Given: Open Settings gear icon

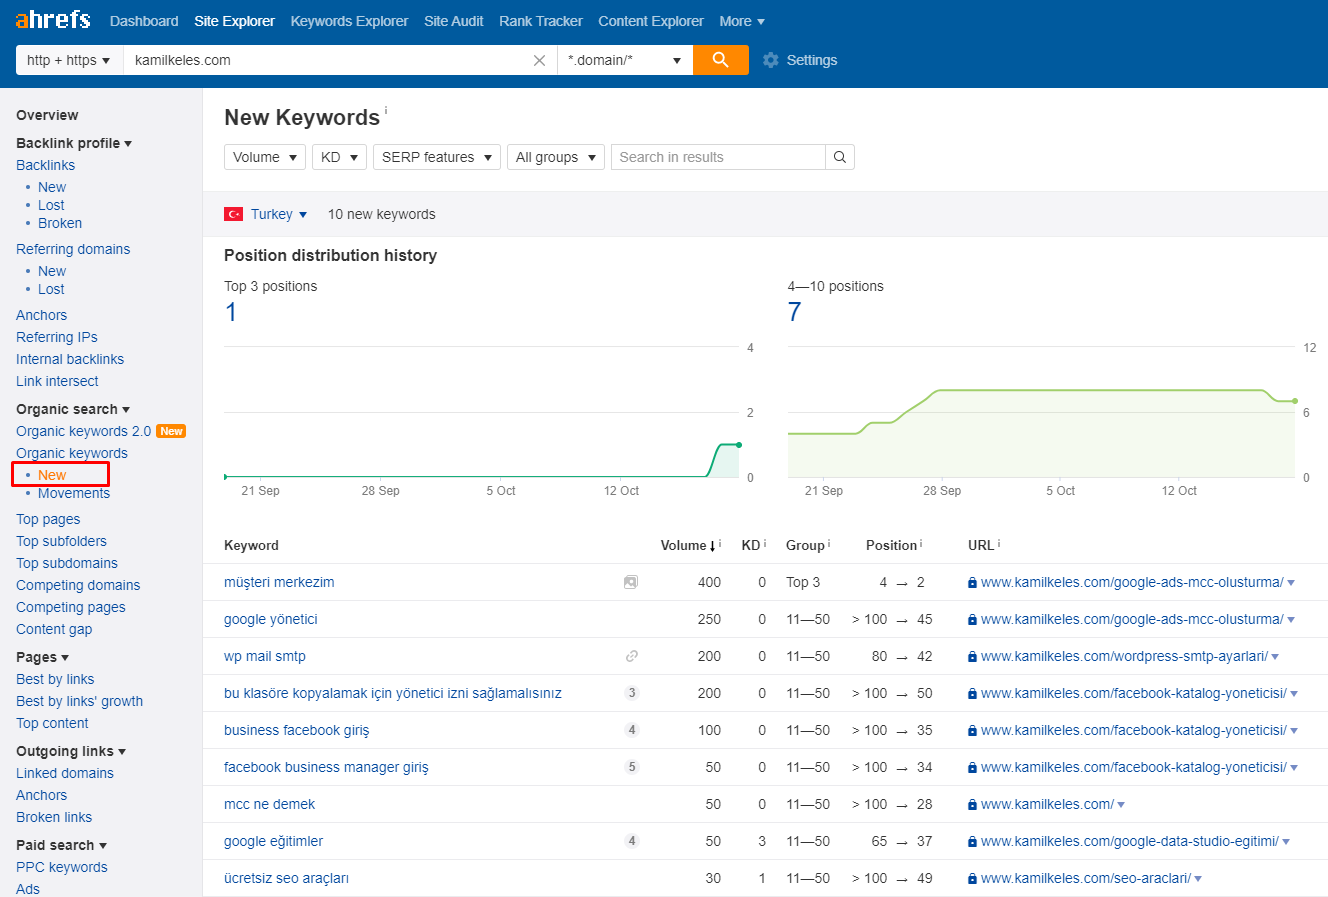Looking at the screenshot, I should (x=771, y=60).
